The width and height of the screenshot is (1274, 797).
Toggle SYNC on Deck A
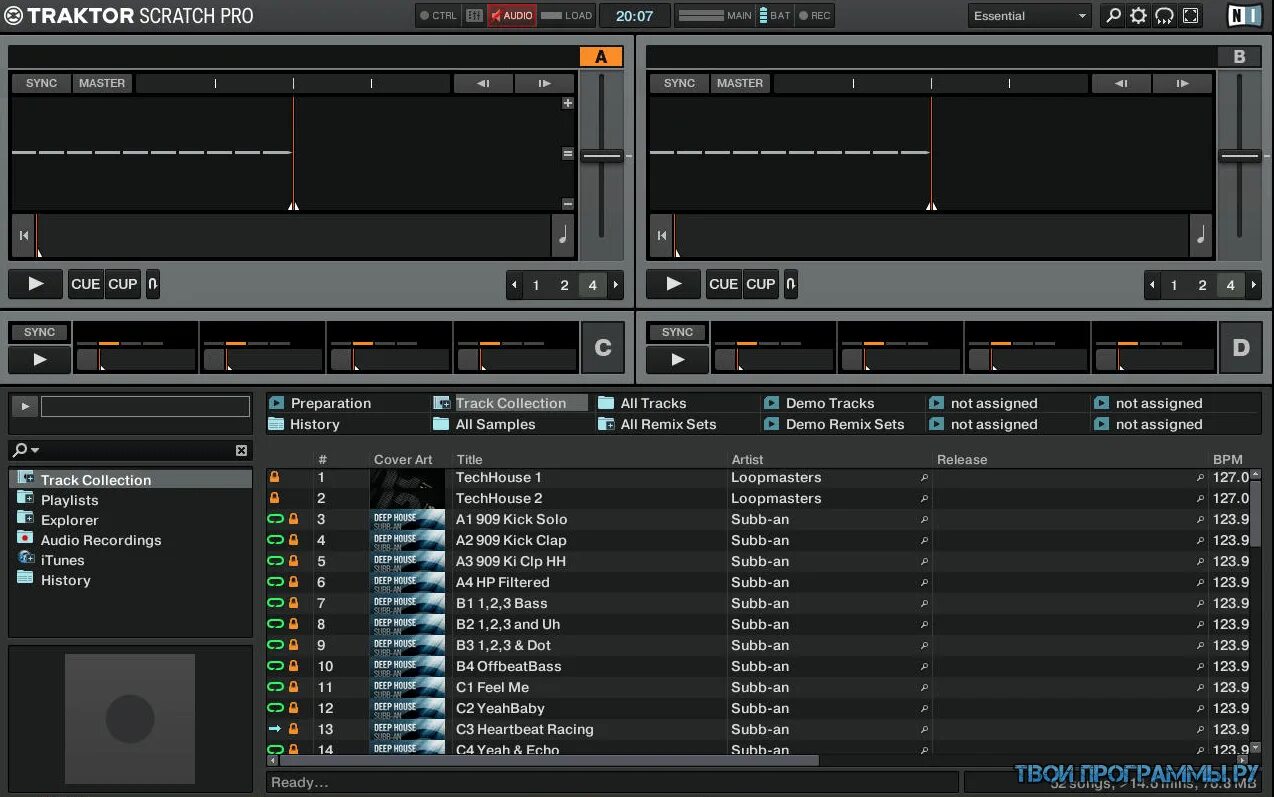pos(41,84)
